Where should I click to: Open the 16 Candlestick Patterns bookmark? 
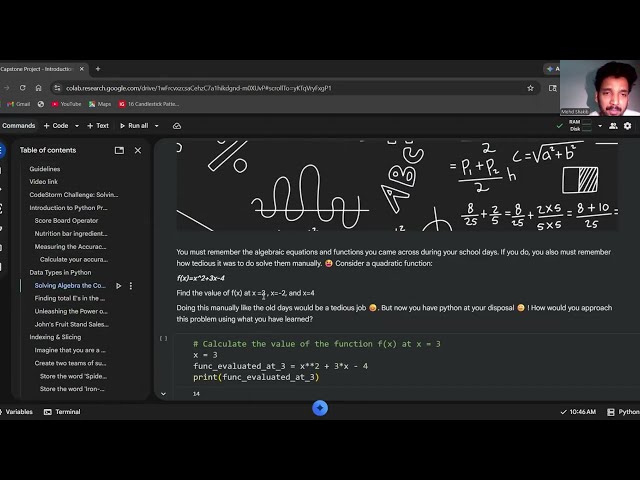[149, 104]
